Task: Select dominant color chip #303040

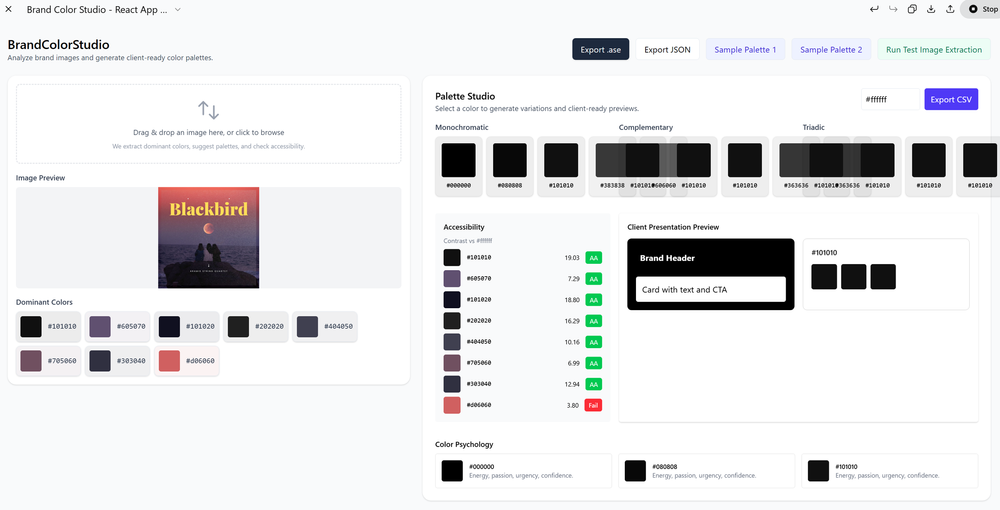Action: tap(117, 361)
